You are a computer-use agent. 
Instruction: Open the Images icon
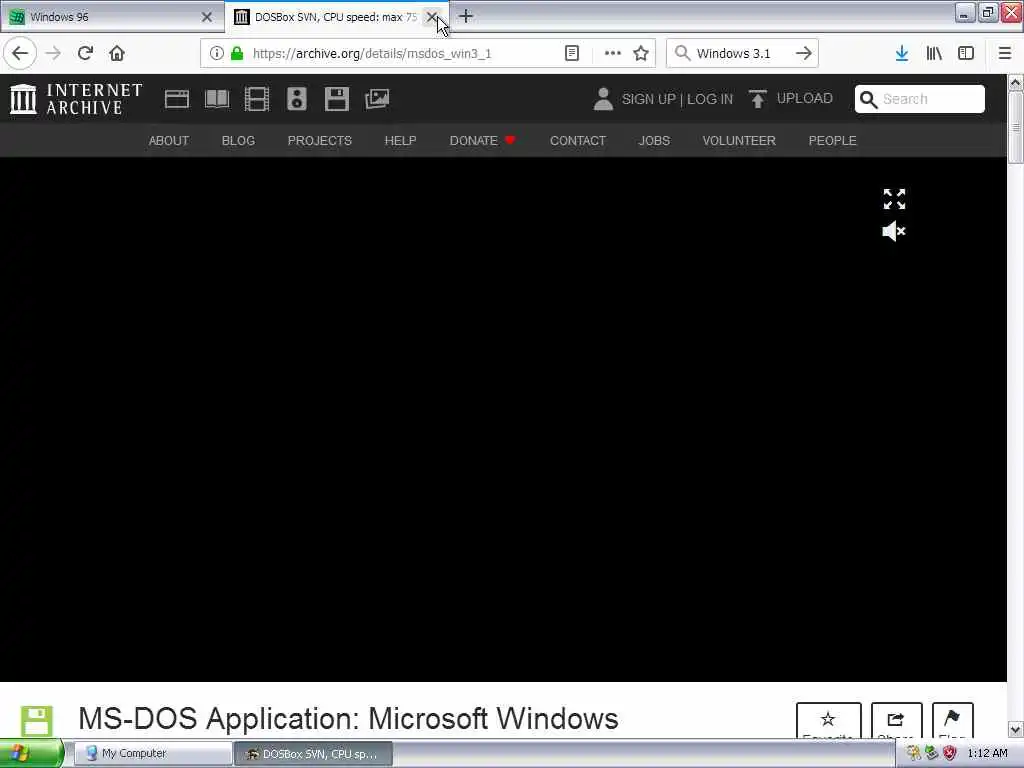[x=377, y=99]
